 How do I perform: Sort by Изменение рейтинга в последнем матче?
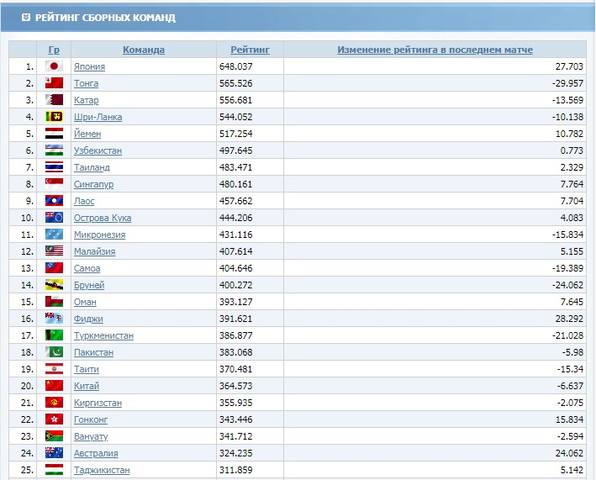coord(435,50)
